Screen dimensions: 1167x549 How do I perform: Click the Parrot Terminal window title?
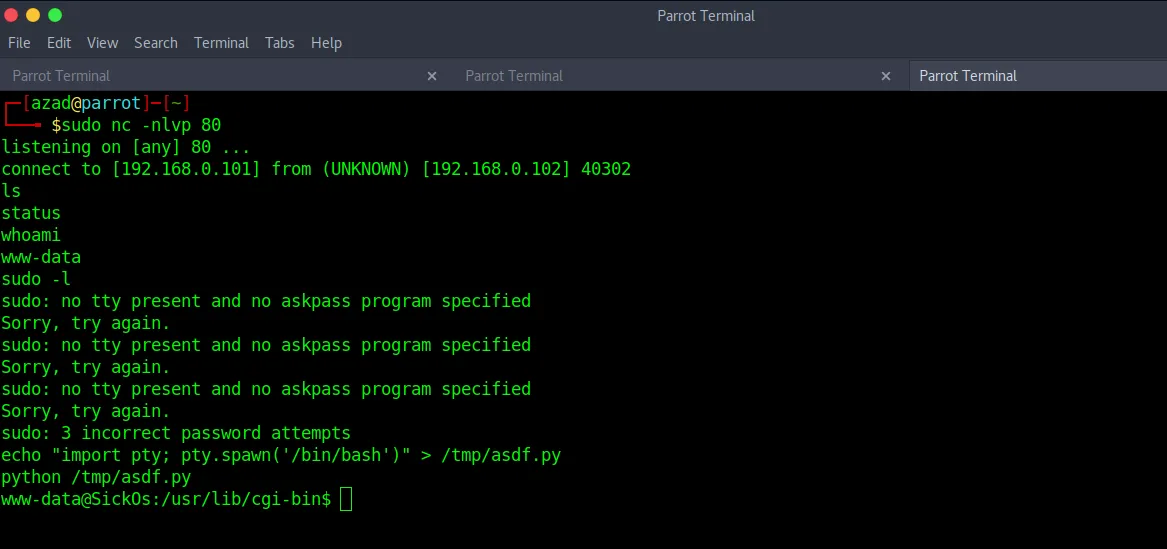point(706,16)
